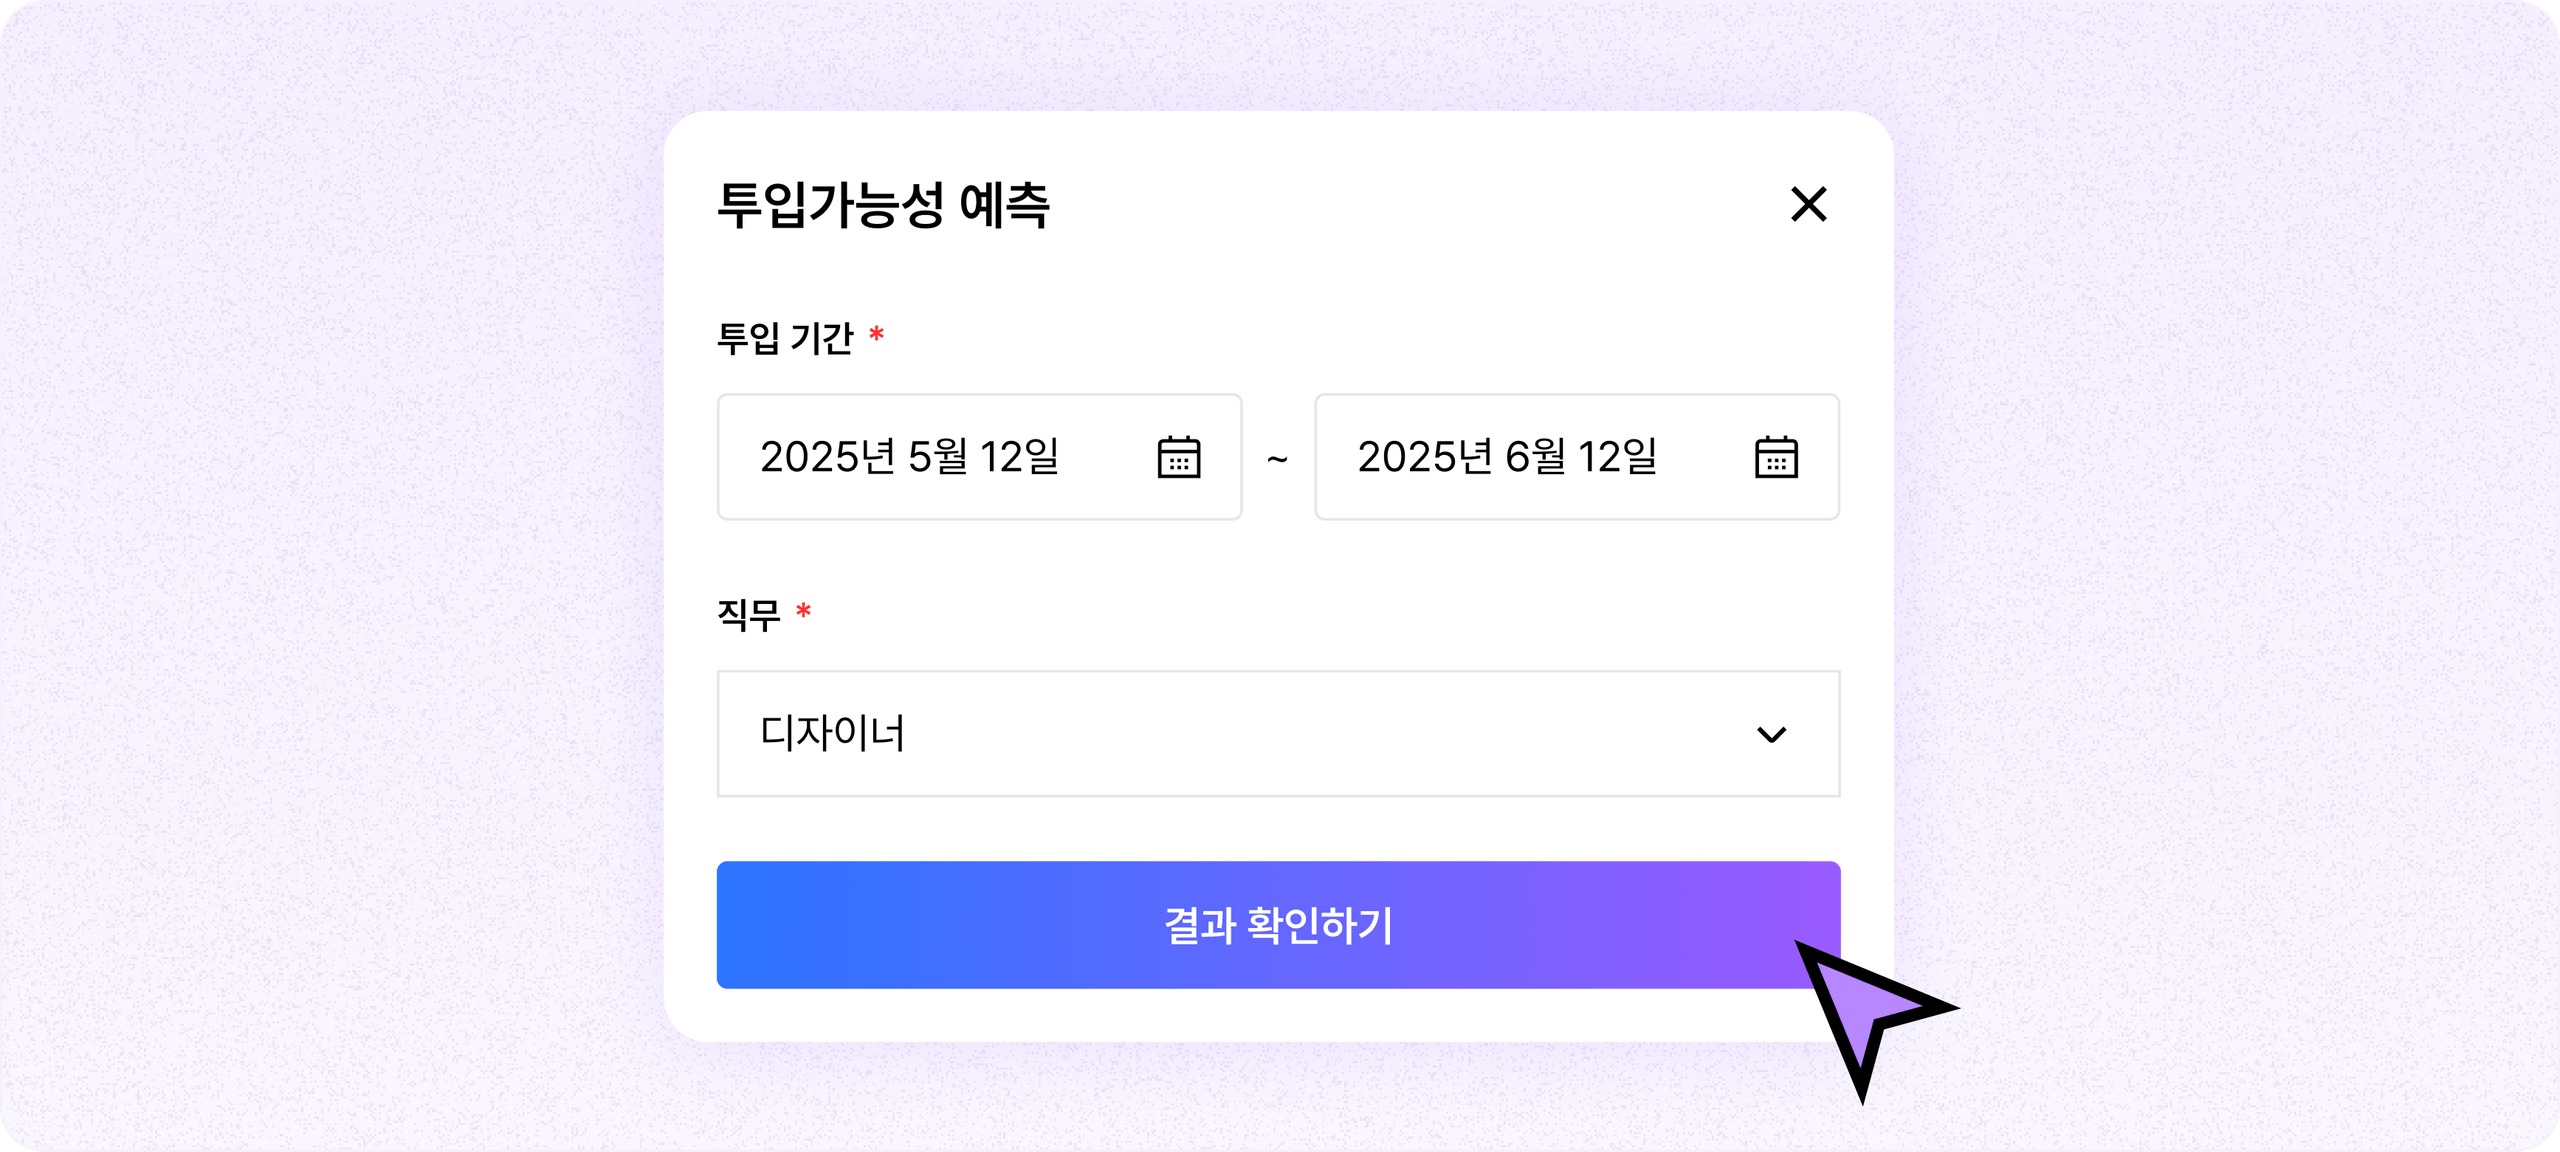The image size is (2560, 1152).
Task: Focus the 2025년 6월 12일 end date field
Action: point(1577,457)
